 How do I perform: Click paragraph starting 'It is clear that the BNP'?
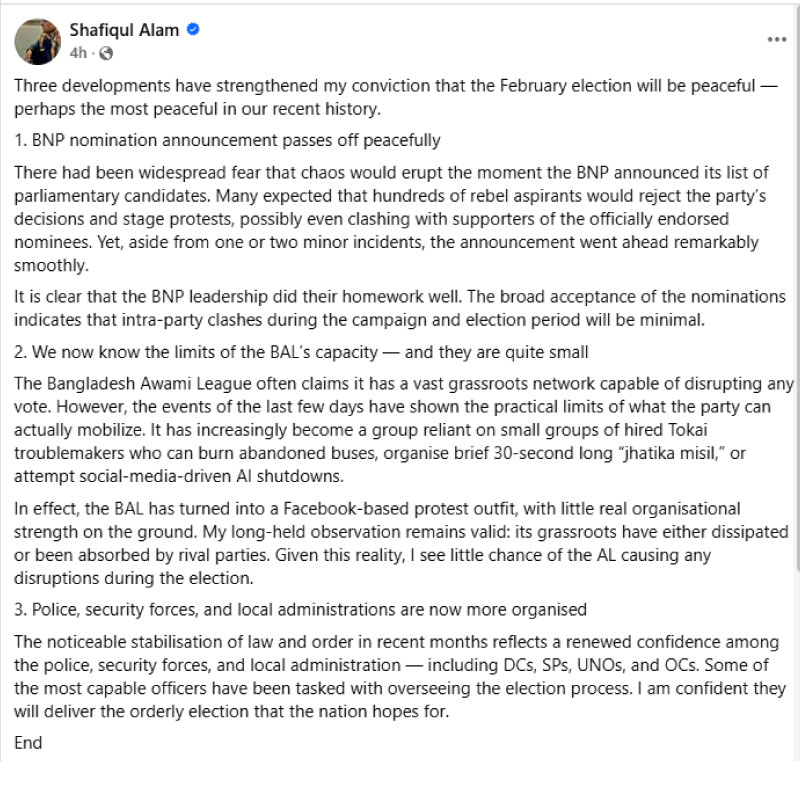pyautogui.click(x=399, y=308)
